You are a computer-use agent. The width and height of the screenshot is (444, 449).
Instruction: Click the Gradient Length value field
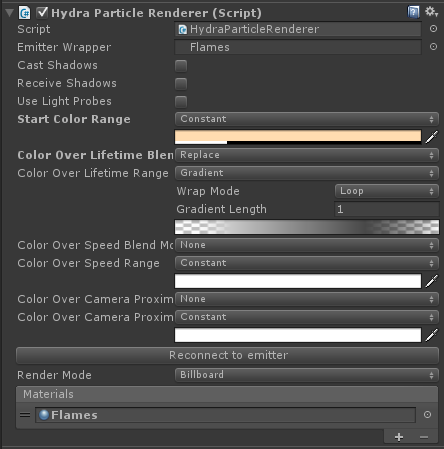[x=387, y=209]
